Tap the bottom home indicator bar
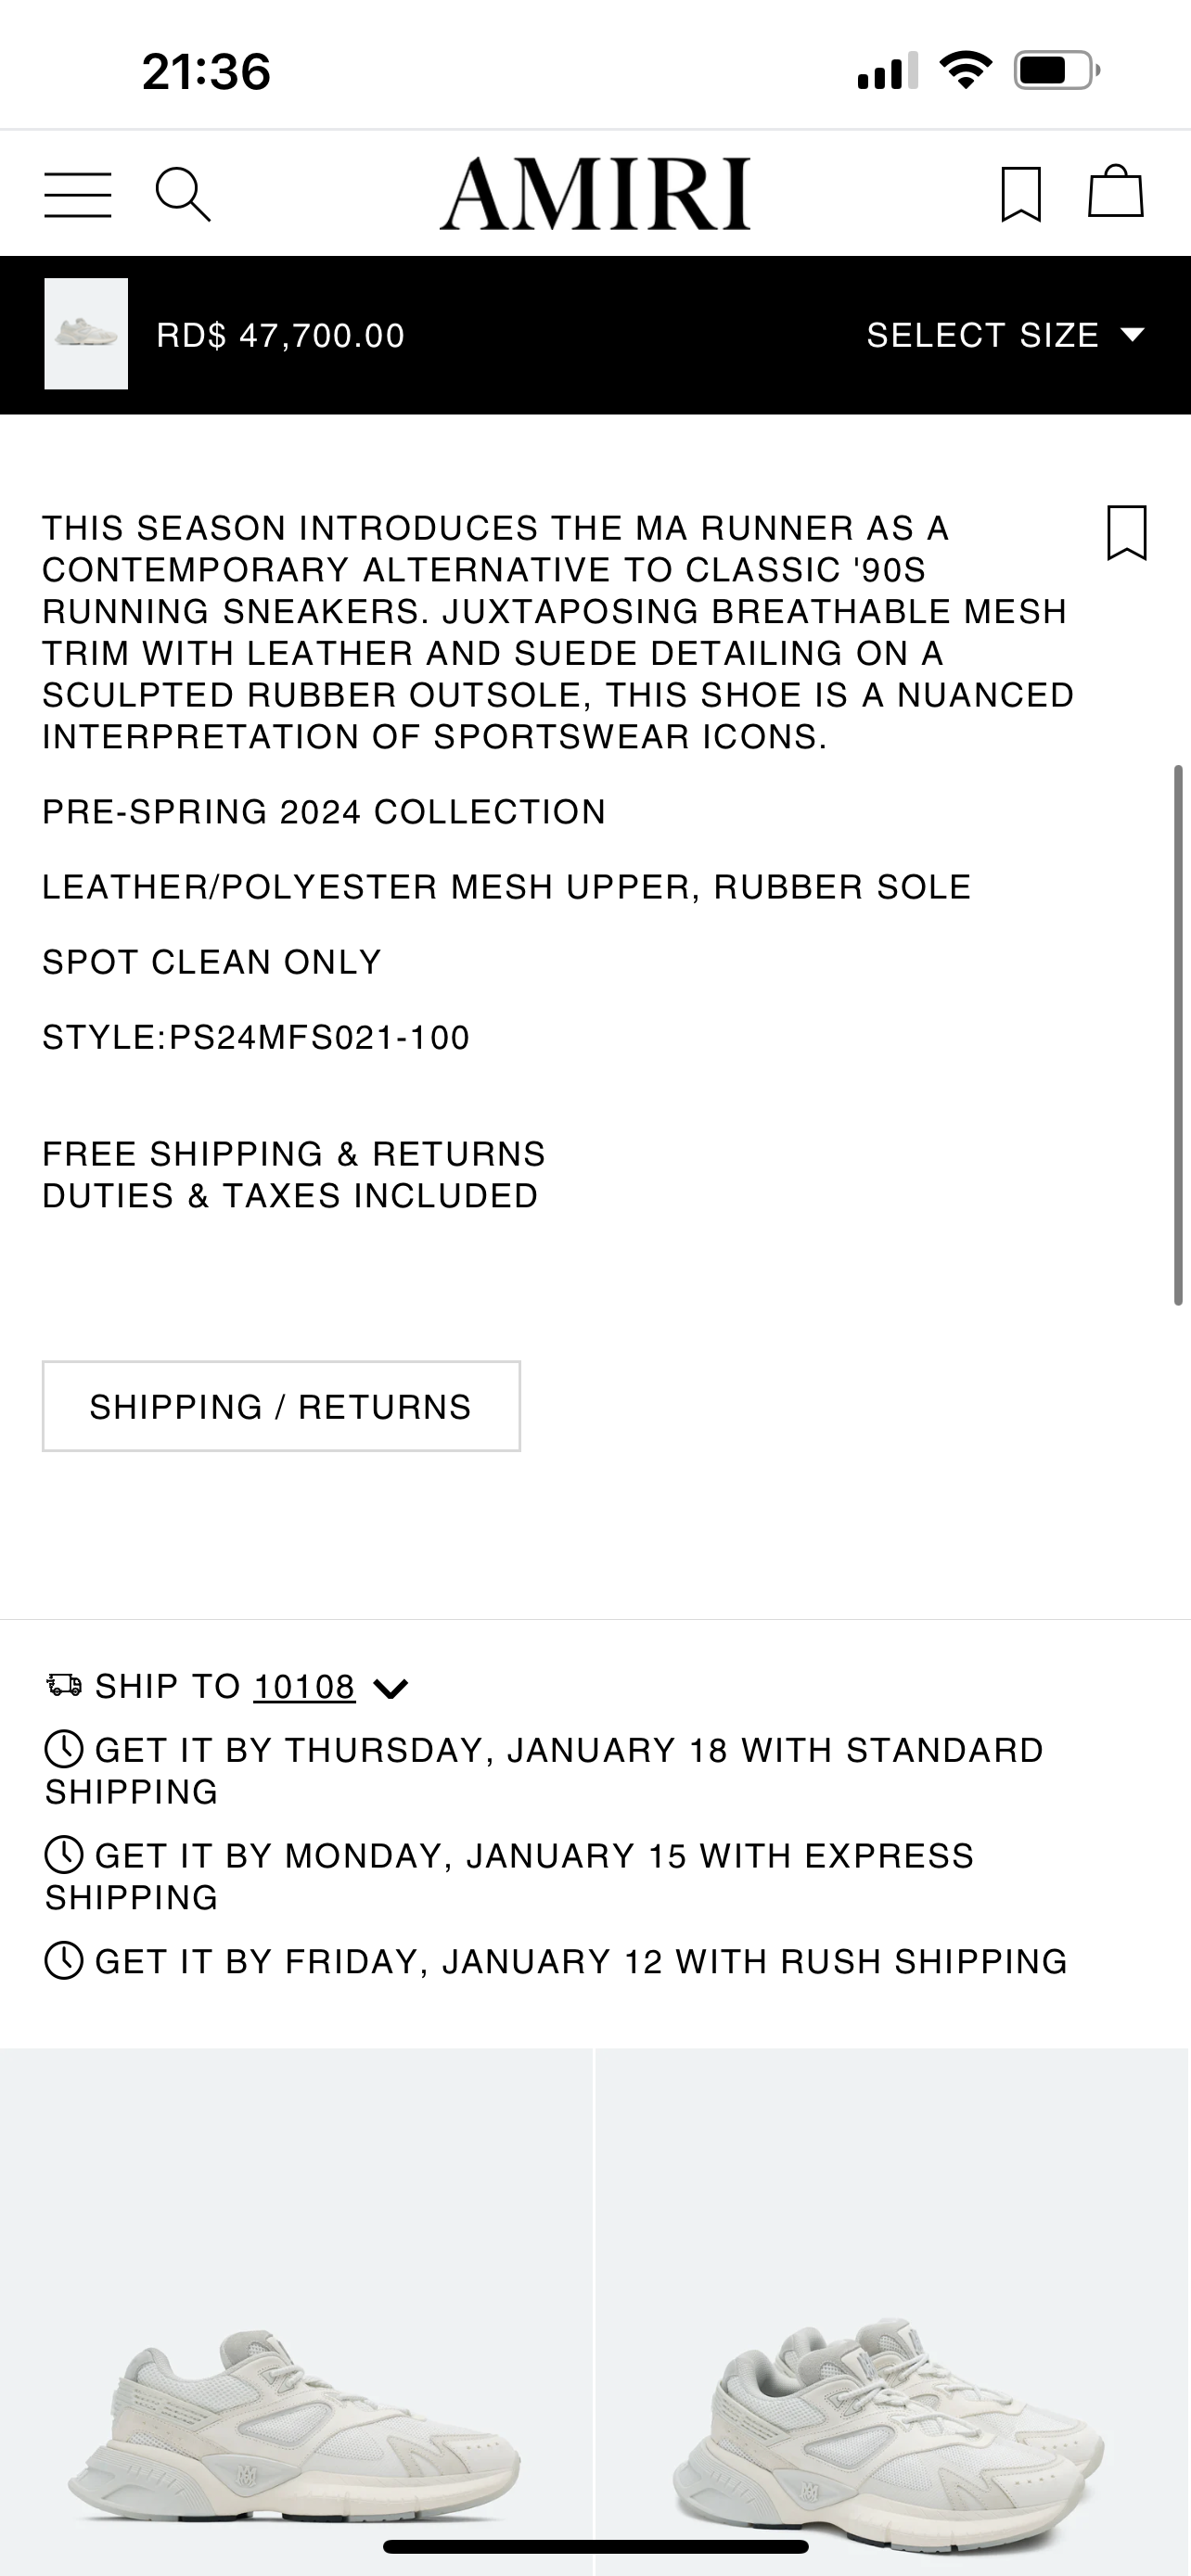This screenshot has width=1191, height=2576. click(595, 2546)
